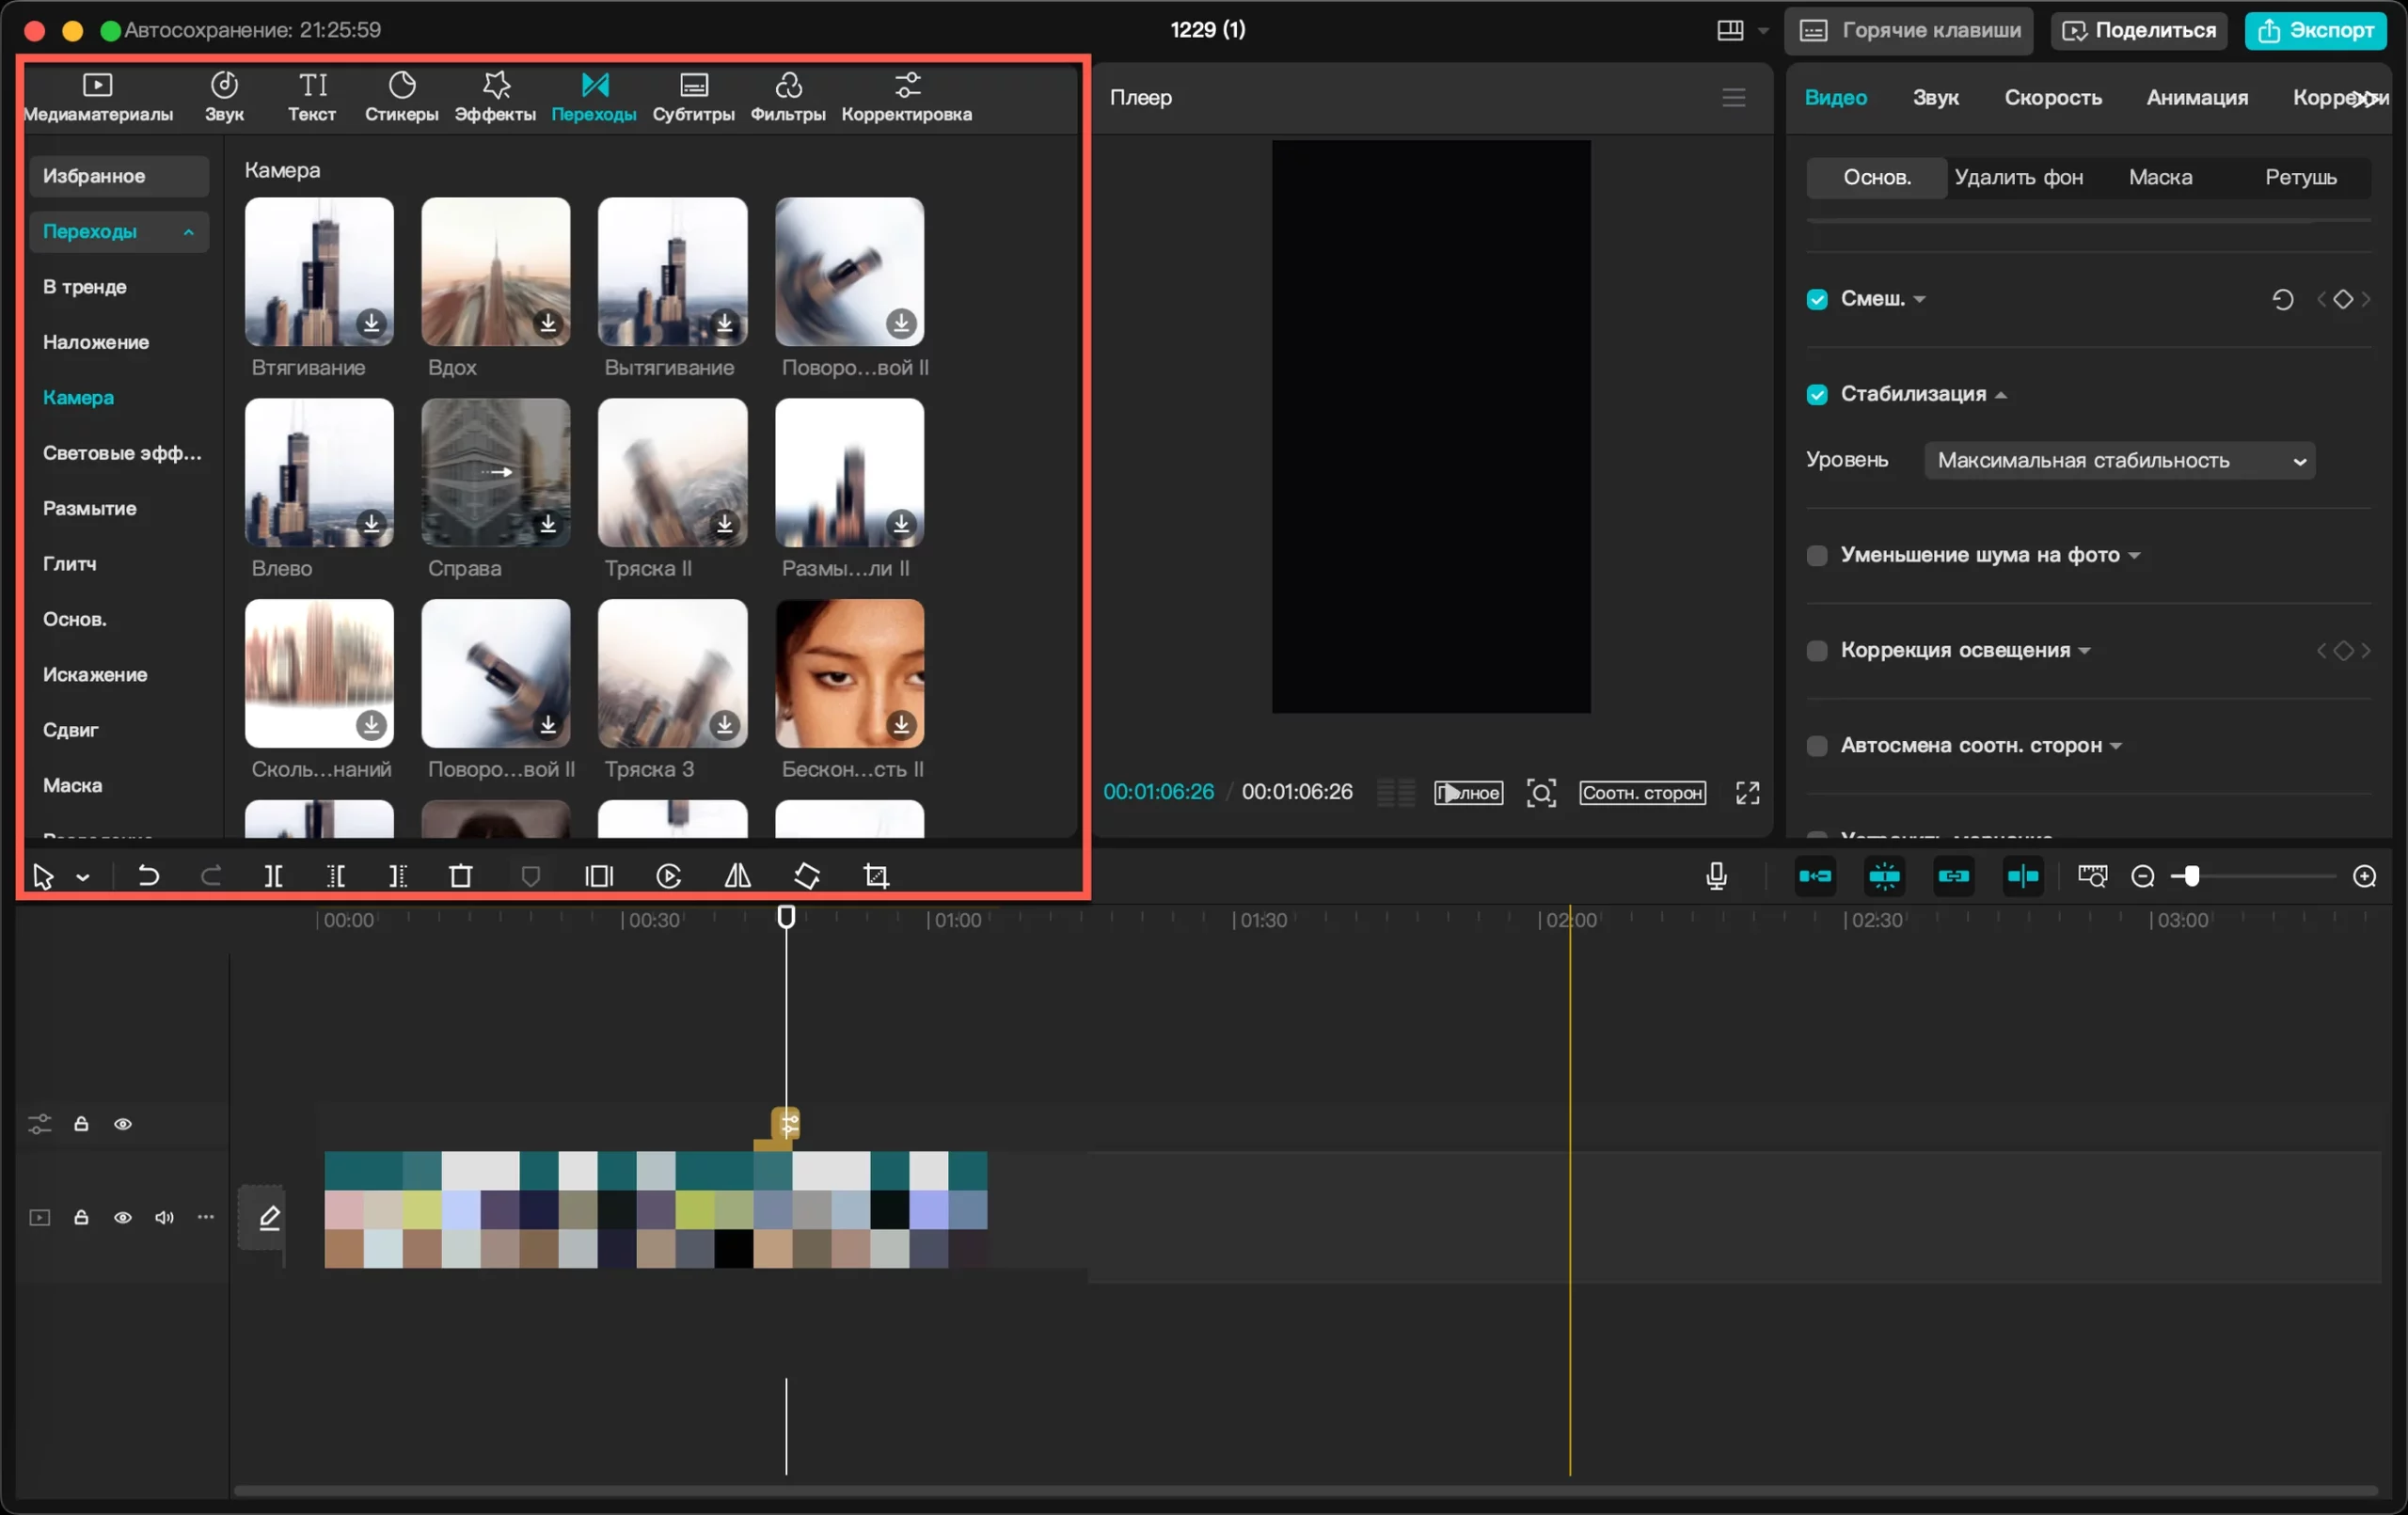Collapse the Стабилизация section arrow
The width and height of the screenshot is (2408, 1515).
coord(2001,395)
